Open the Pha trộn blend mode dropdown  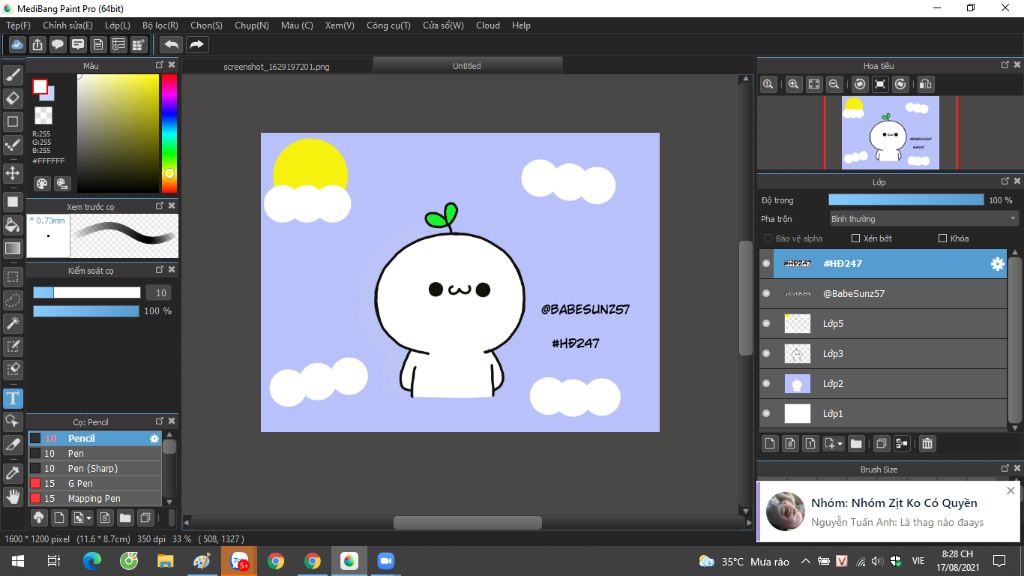tap(923, 218)
